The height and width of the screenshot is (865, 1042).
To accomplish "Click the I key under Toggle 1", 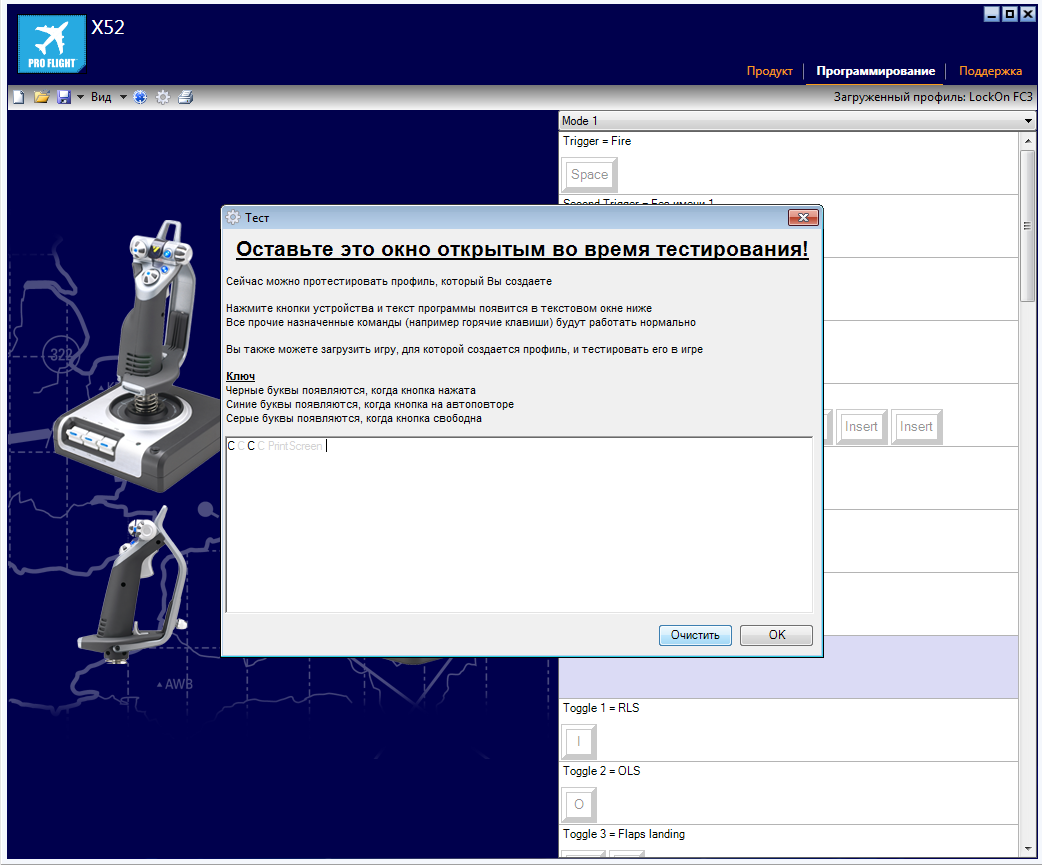I will coord(579,741).
